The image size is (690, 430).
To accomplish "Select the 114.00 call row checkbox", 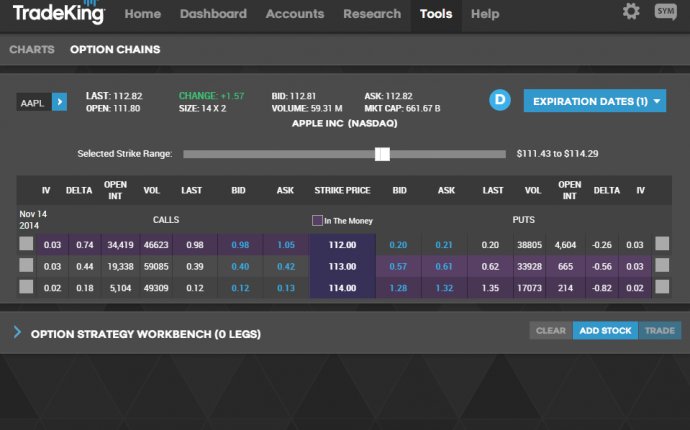I will [x=26, y=287].
